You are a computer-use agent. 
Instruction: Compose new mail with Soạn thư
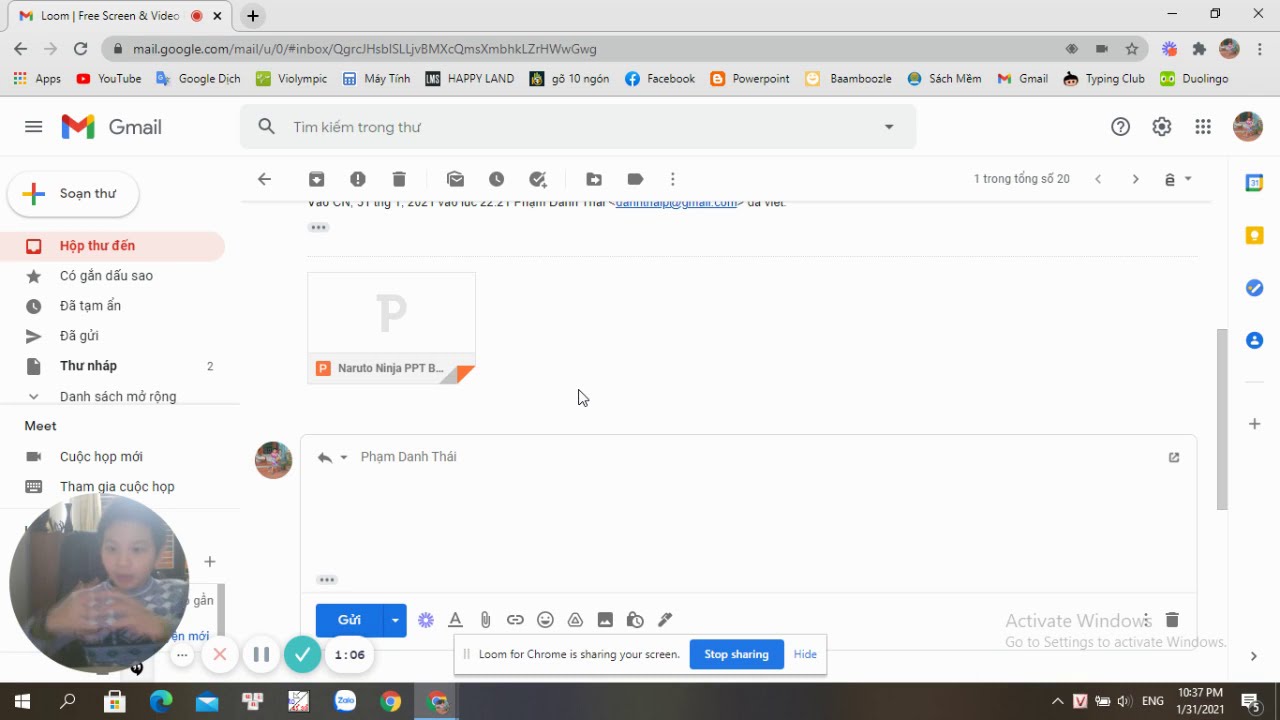click(73, 194)
